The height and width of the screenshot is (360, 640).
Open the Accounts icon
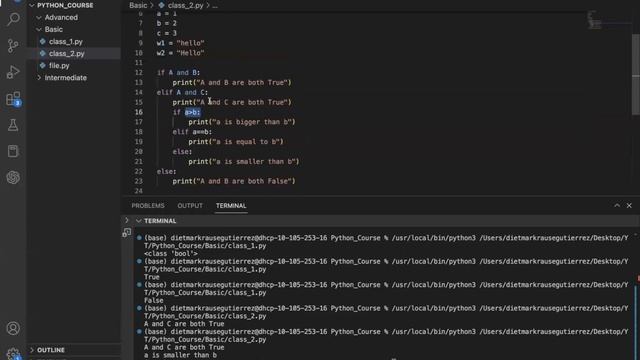[x=13, y=328]
